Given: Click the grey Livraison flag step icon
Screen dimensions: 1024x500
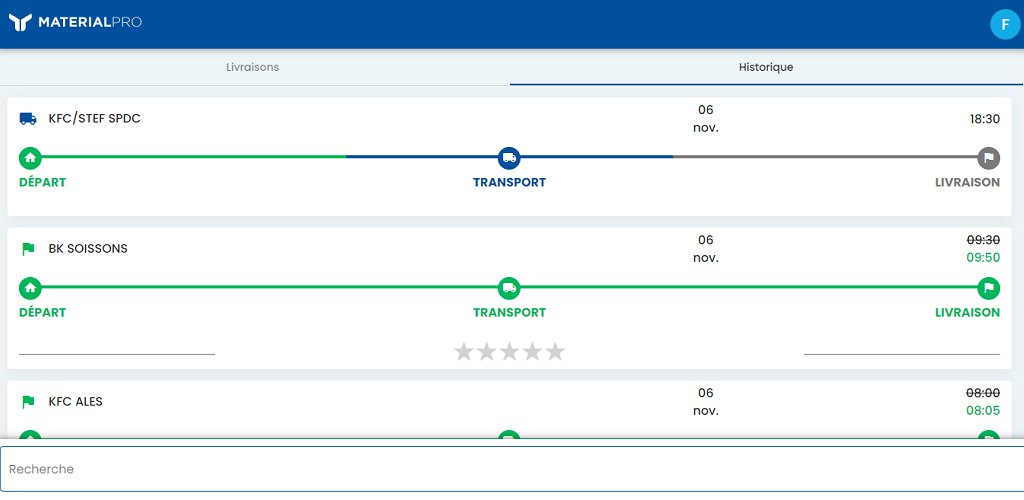Looking at the screenshot, I should tap(989, 157).
